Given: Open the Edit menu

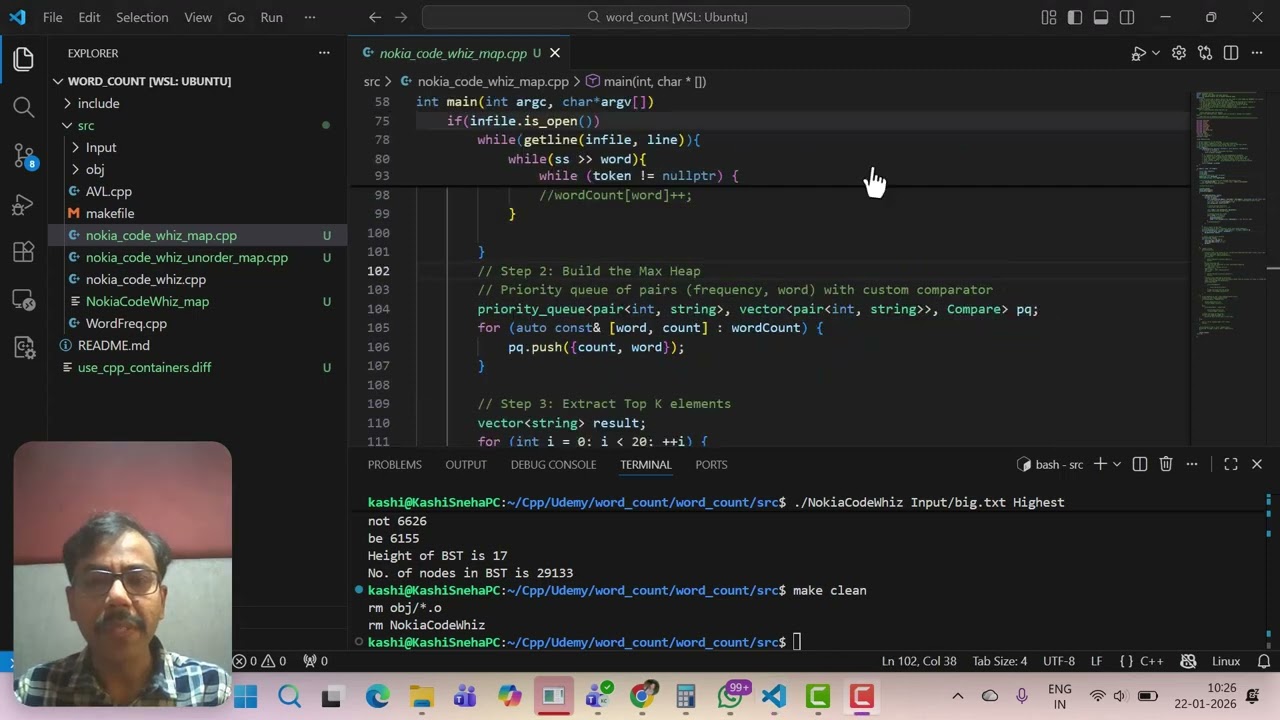Looking at the screenshot, I should click(x=89, y=17).
